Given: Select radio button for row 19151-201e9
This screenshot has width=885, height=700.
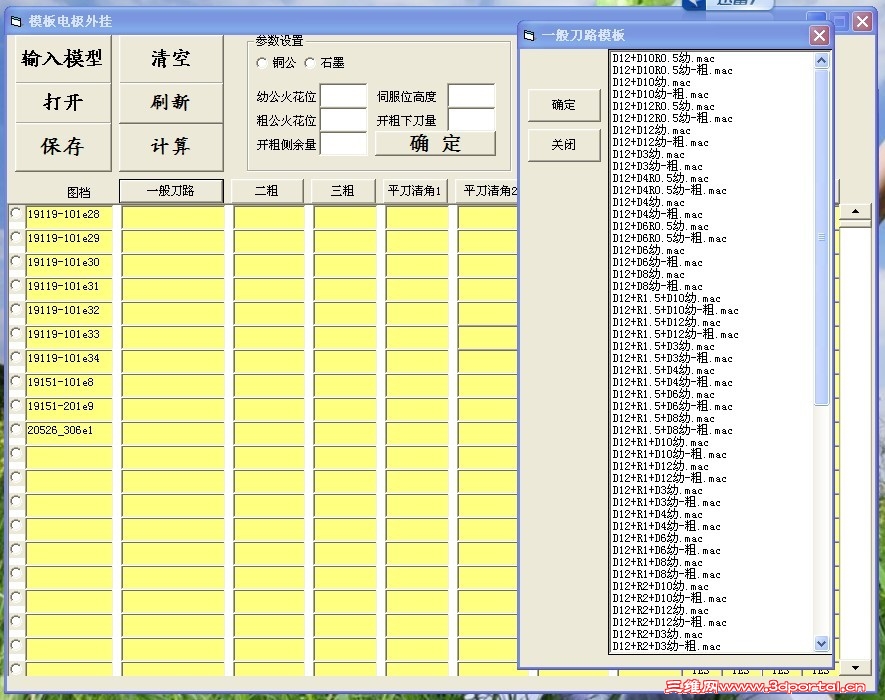Looking at the screenshot, I should click(16, 405).
